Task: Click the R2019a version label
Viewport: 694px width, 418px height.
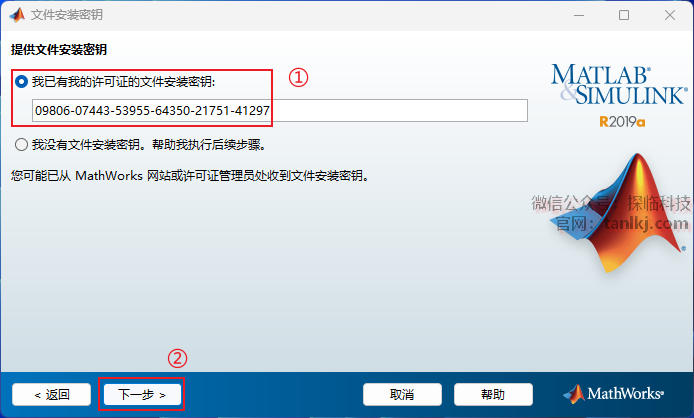Action: point(622,121)
